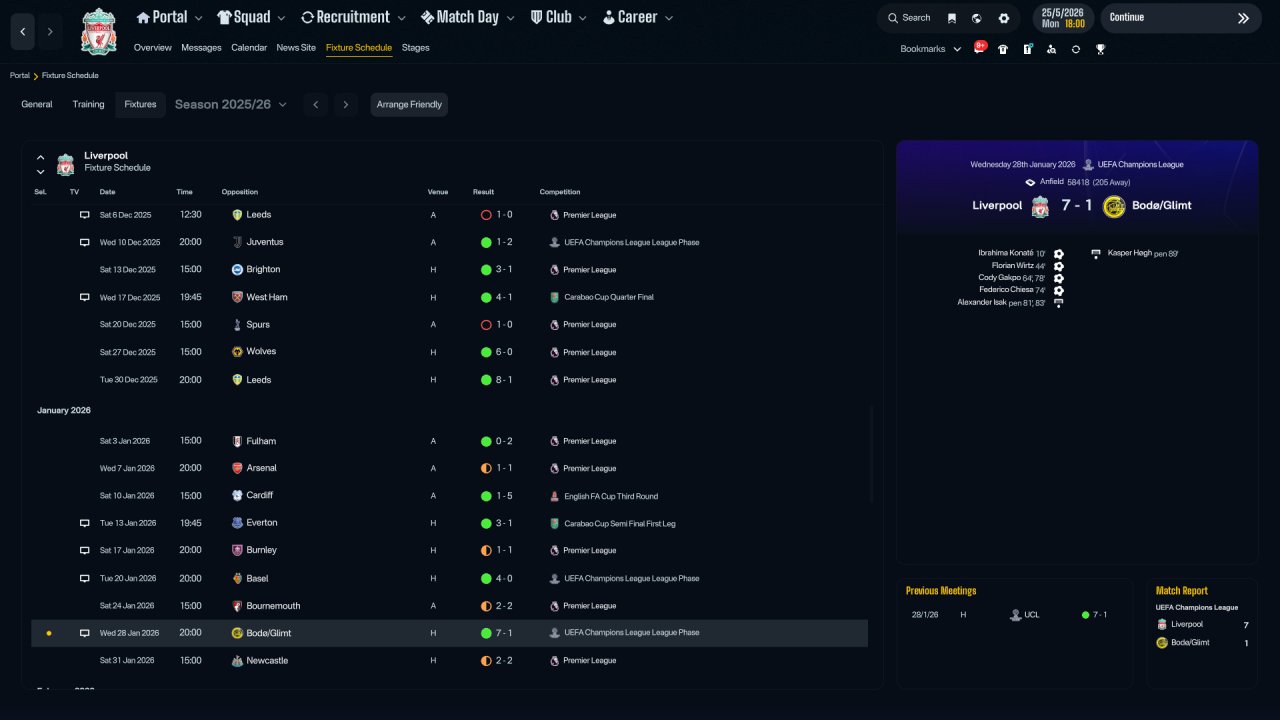Go back using the header back arrow
The width and height of the screenshot is (1280, 720).
click(23, 32)
